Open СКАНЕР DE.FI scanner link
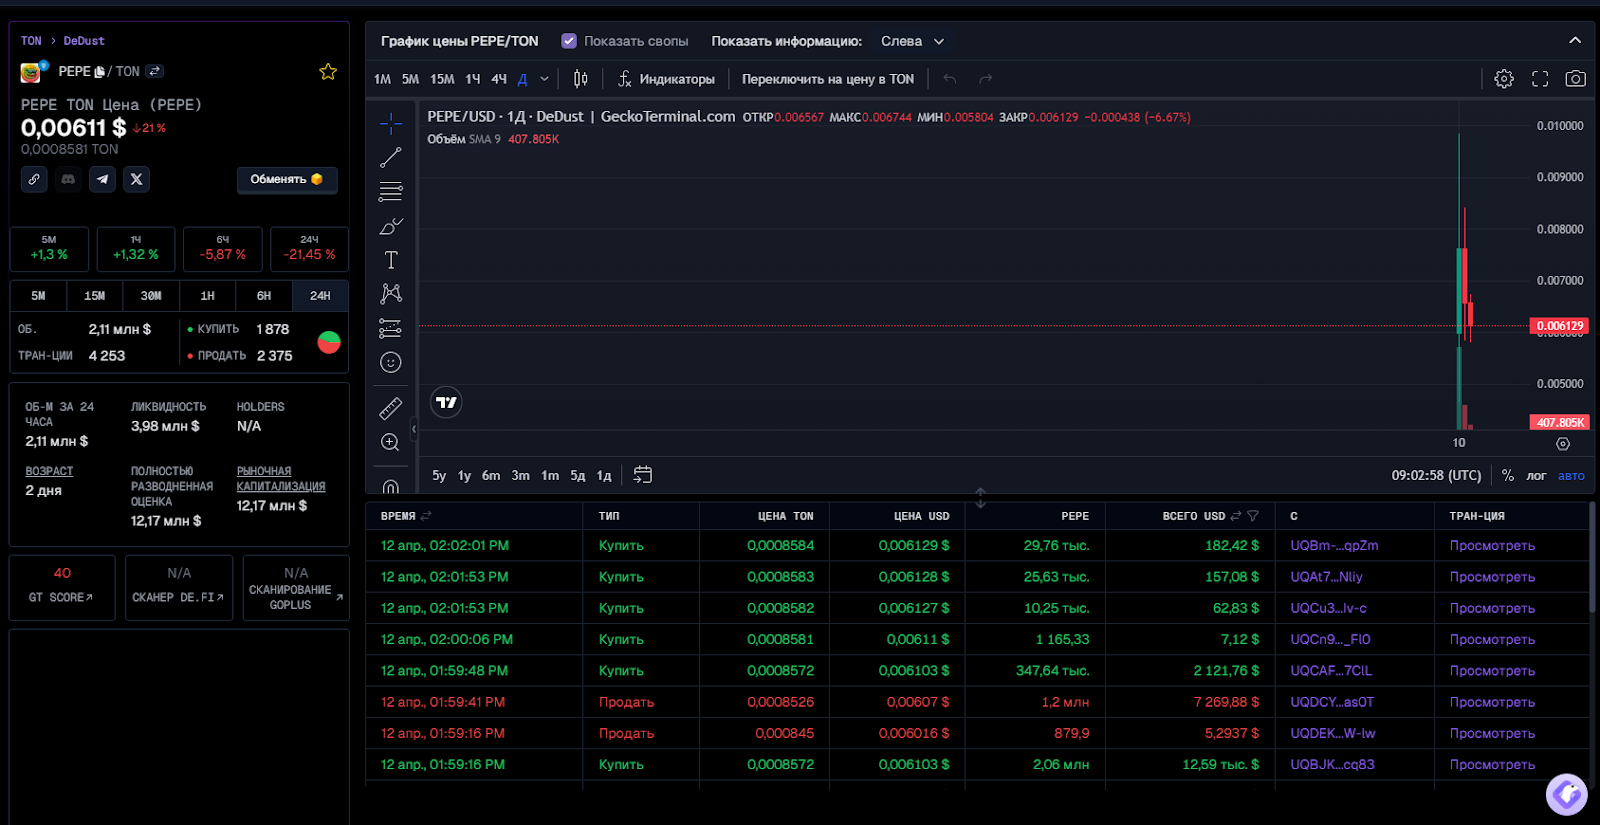Image resolution: width=1600 pixels, height=825 pixels. click(x=179, y=588)
